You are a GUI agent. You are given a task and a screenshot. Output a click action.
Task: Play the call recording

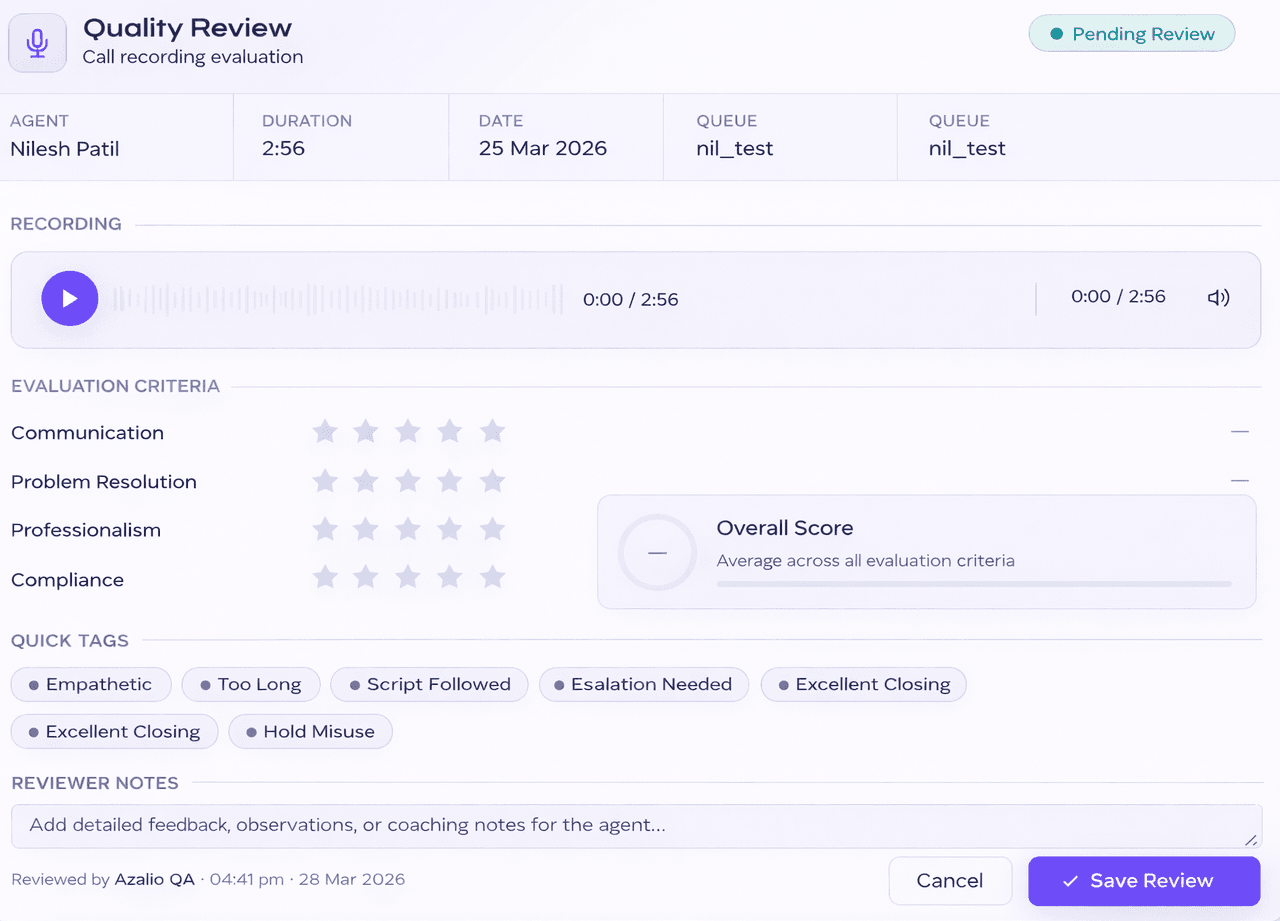(x=69, y=298)
